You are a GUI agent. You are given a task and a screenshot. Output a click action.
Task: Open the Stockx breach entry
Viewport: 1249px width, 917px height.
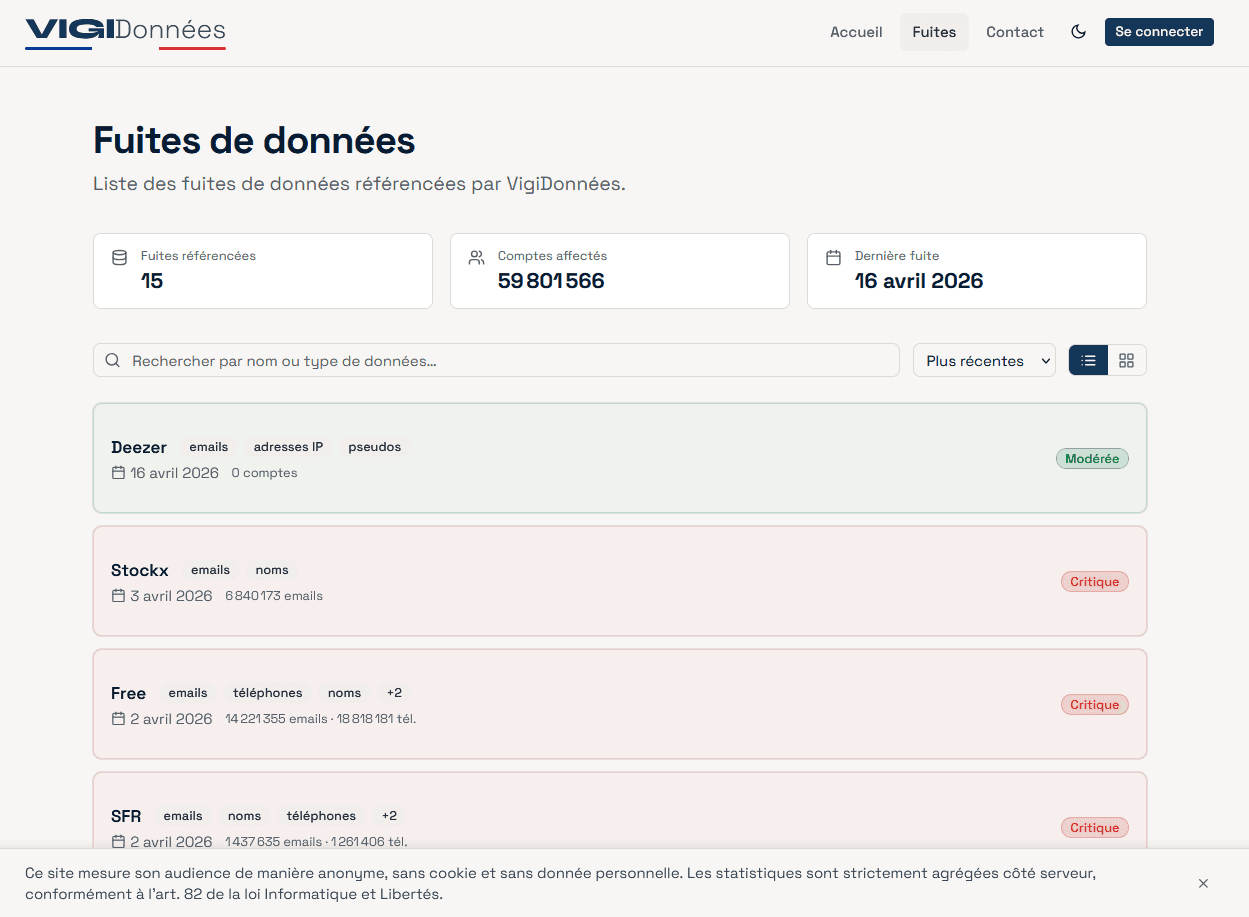(x=620, y=581)
